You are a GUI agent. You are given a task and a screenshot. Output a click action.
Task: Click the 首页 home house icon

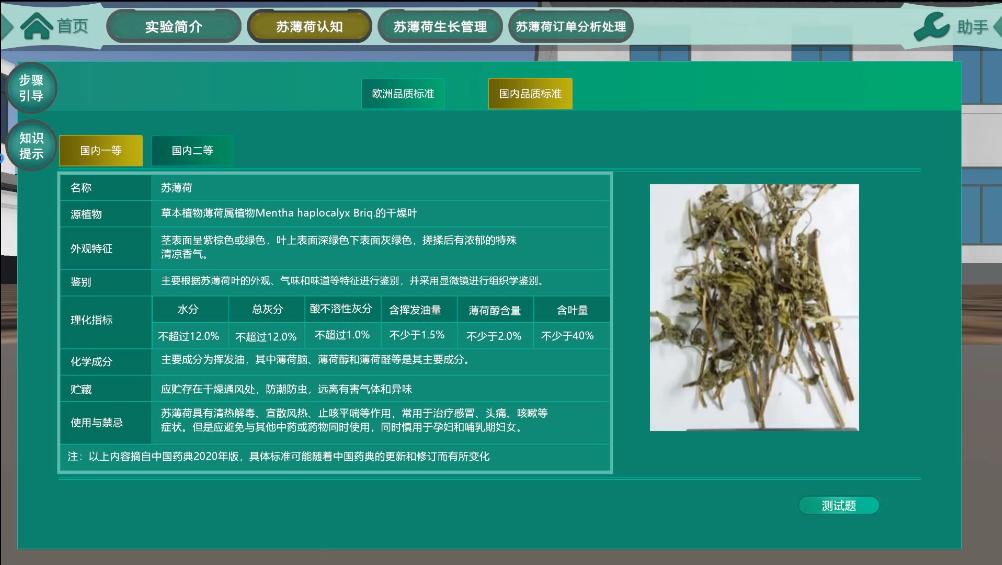(37, 26)
